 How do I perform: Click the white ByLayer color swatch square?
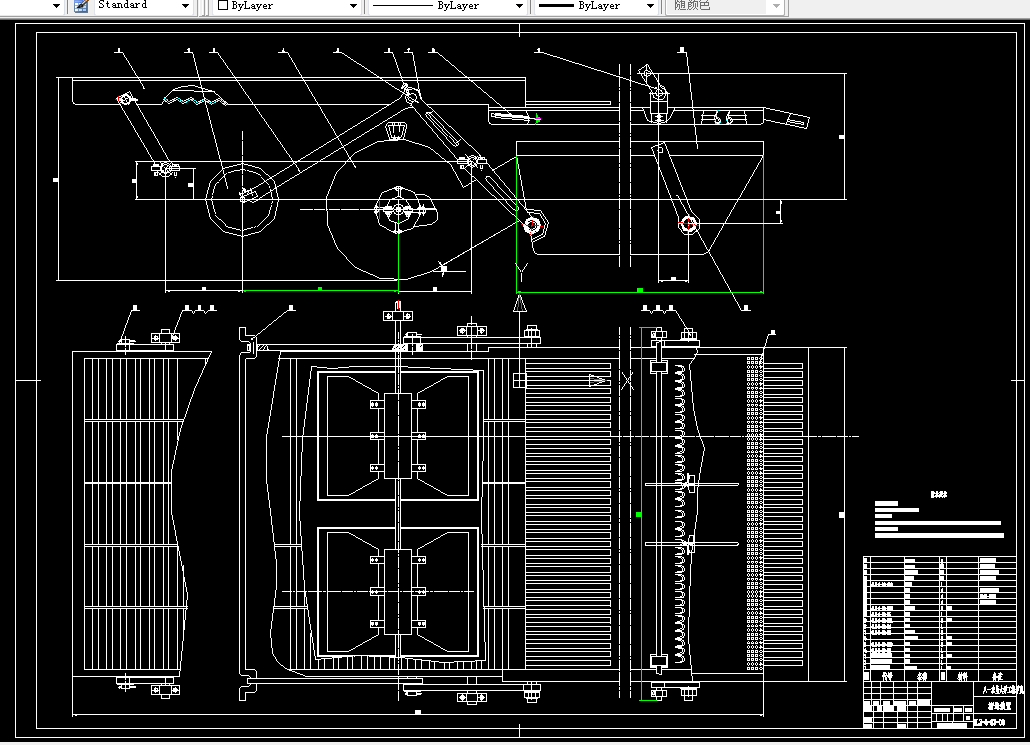223,5
